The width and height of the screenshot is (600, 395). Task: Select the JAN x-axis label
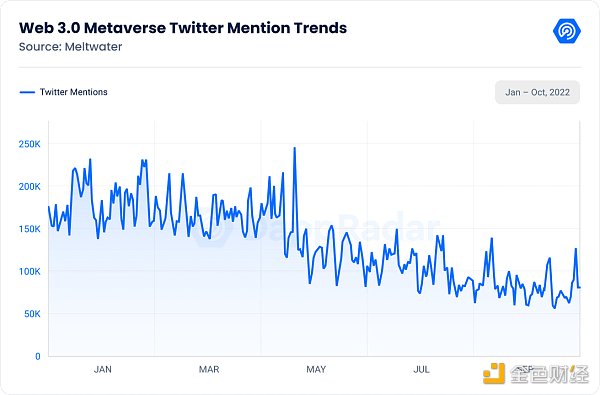tap(103, 369)
